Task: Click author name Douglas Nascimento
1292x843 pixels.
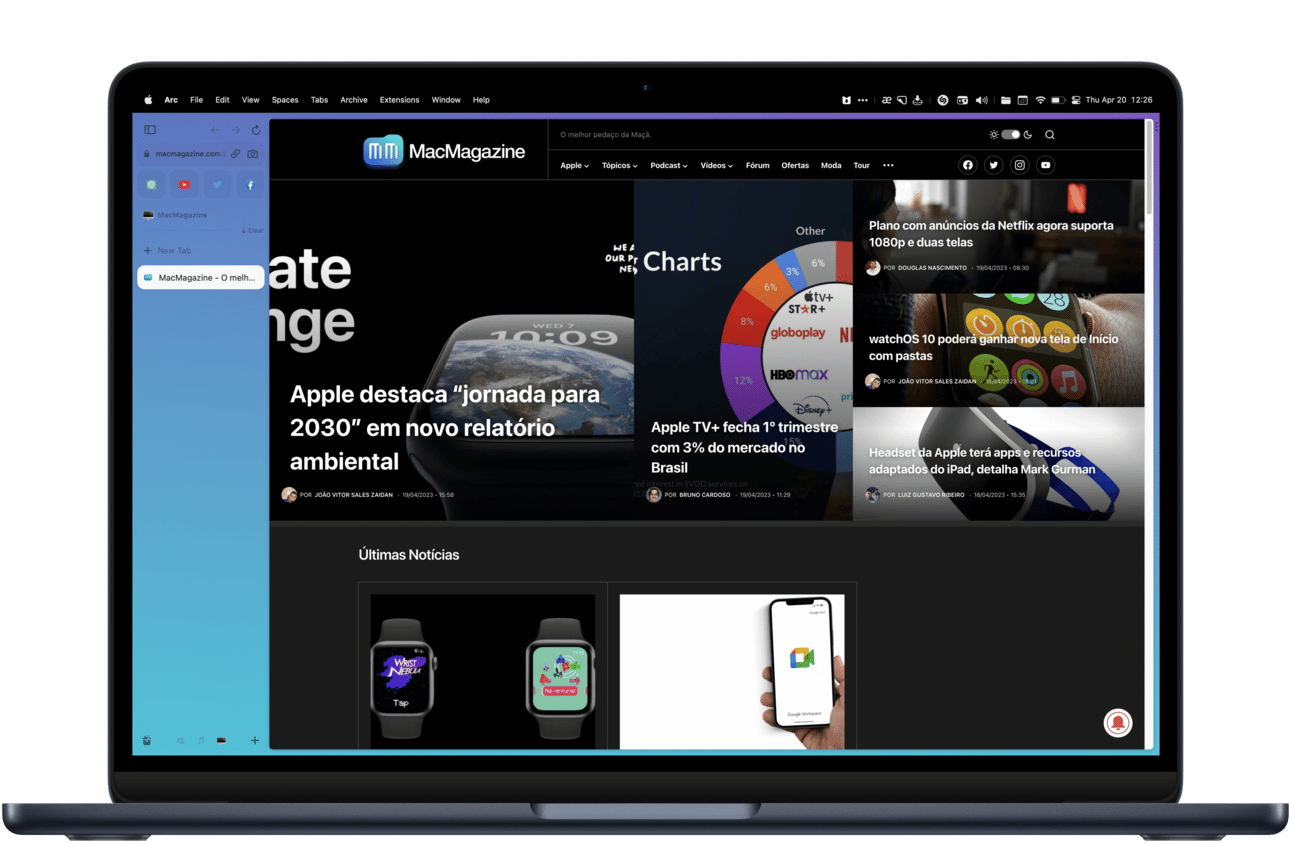Action: click(x=932, y=268)
